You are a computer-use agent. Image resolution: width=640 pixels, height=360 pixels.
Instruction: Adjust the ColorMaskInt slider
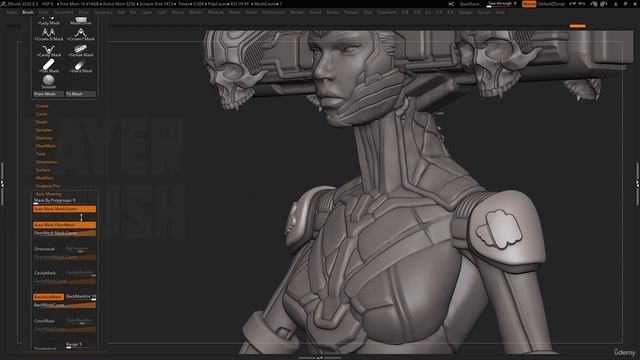(80, 321)
